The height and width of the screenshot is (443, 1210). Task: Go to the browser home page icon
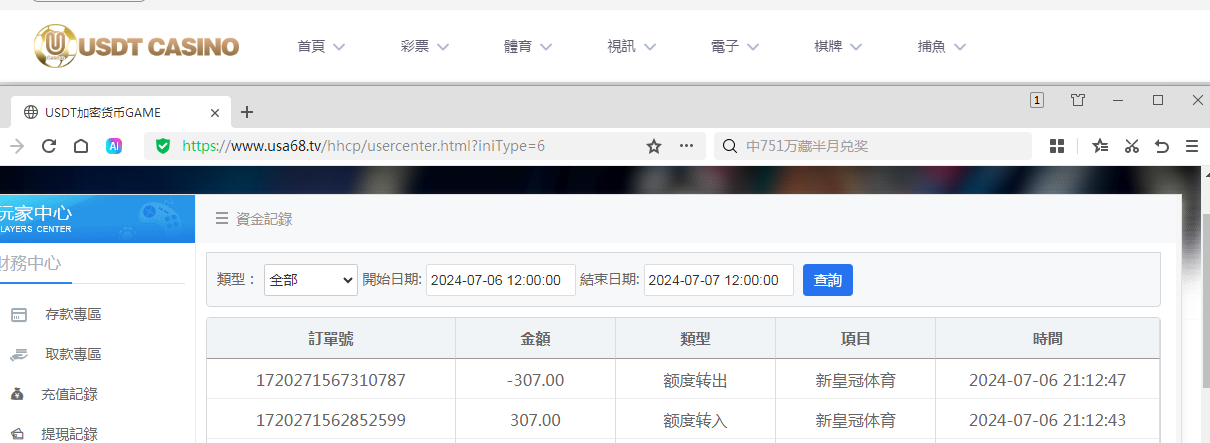(81, 146)
